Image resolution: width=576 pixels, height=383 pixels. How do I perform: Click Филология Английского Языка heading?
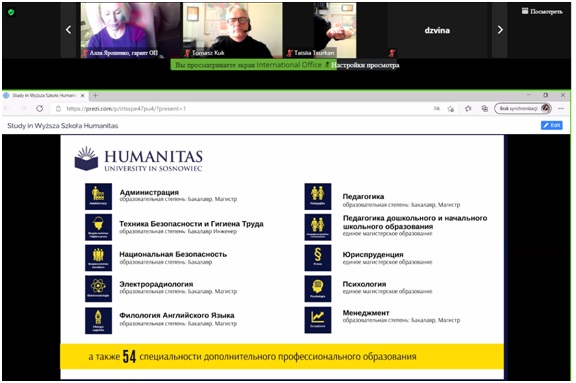(177, 315)
